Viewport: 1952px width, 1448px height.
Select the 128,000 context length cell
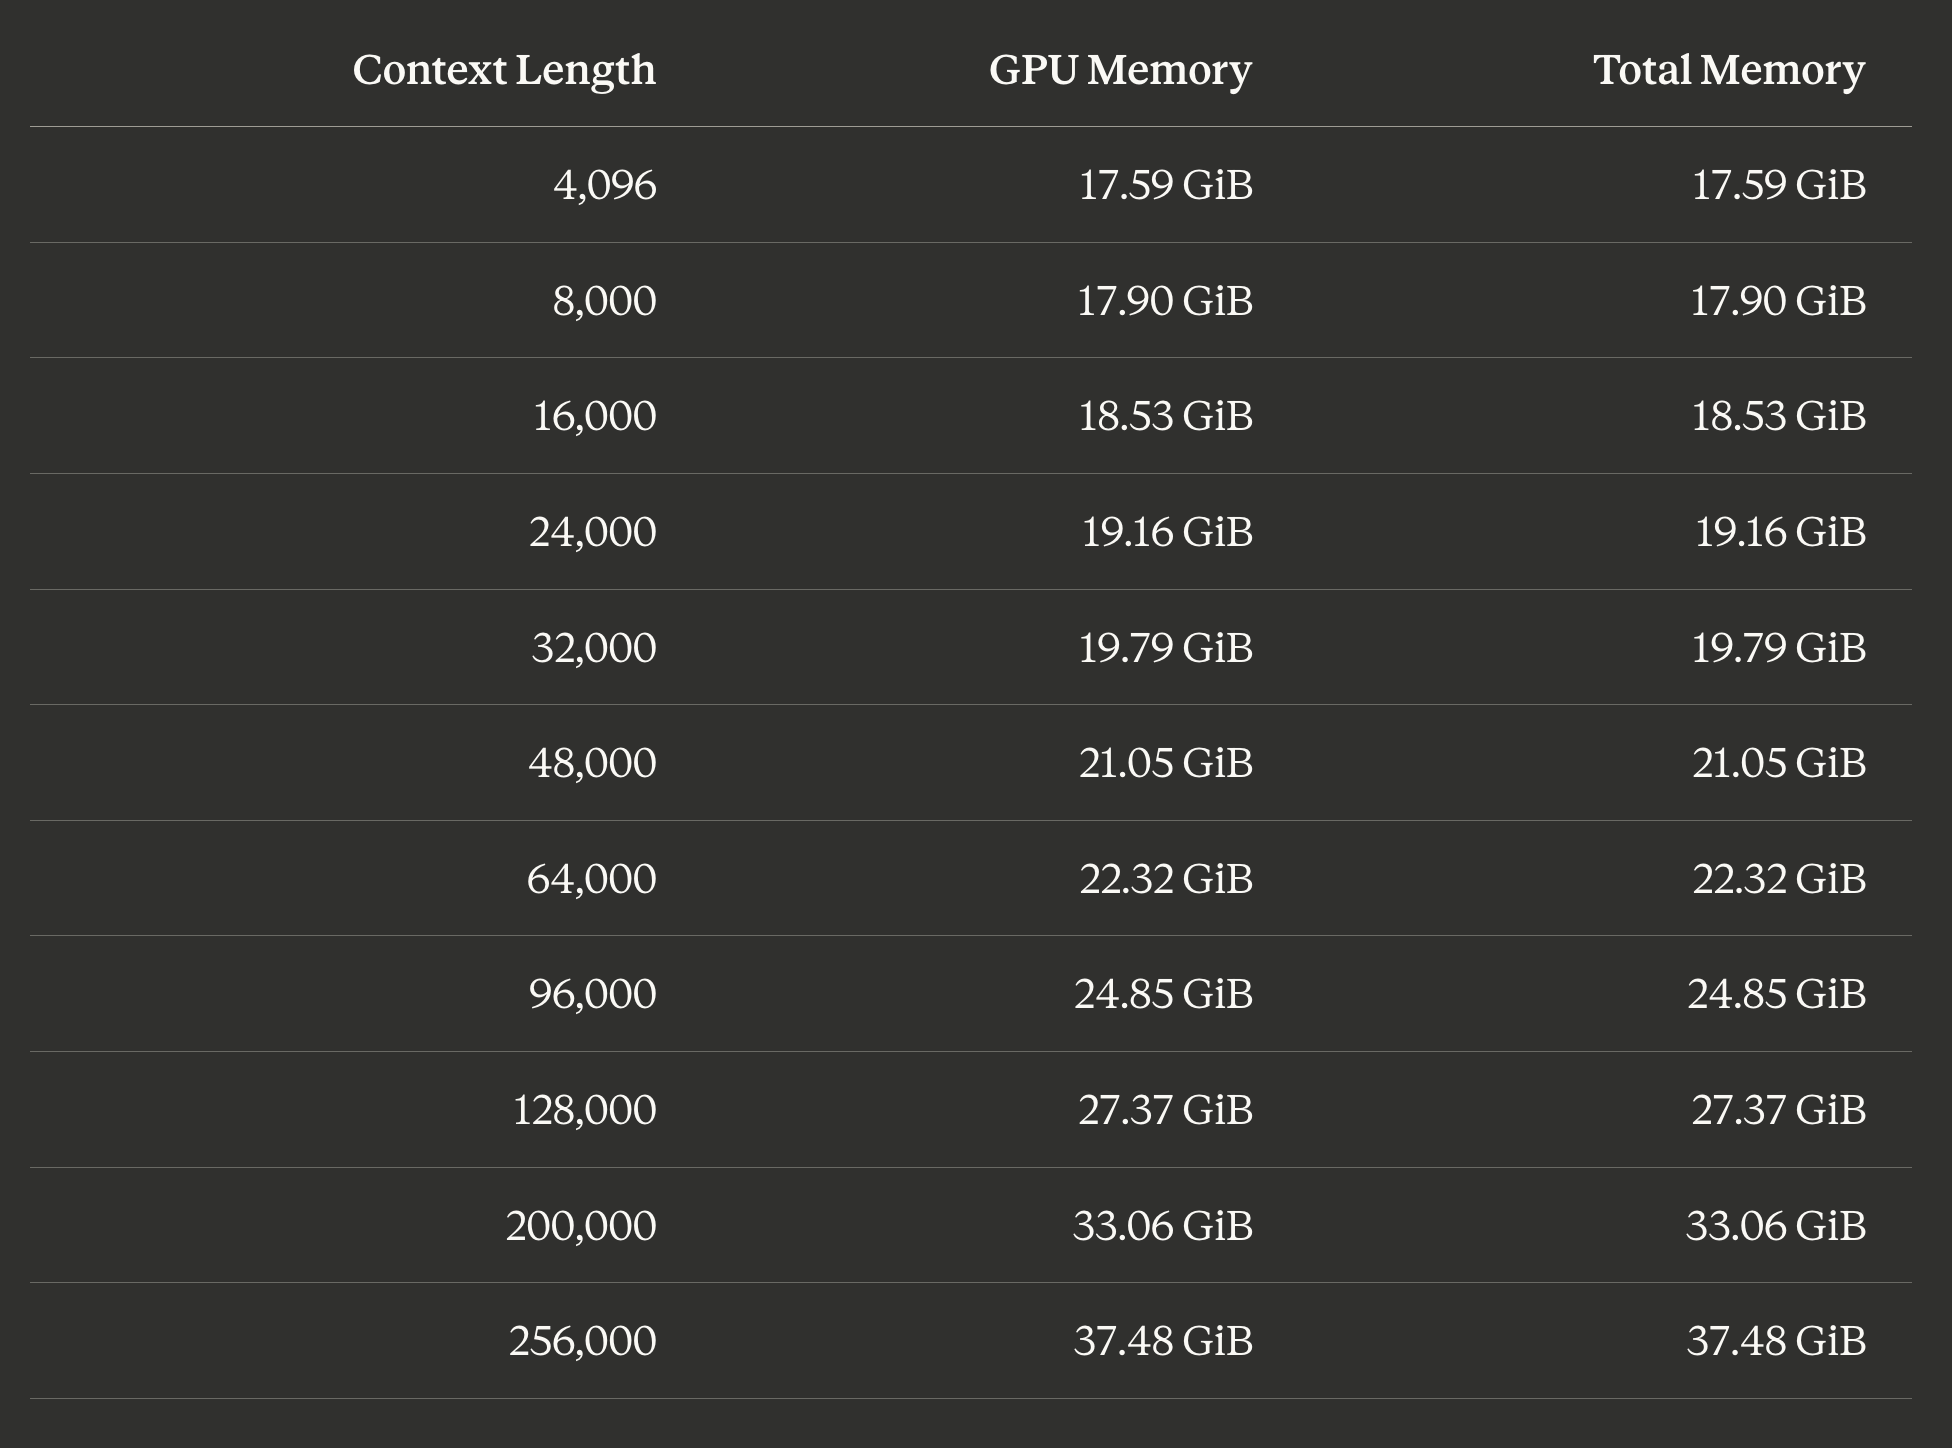pos(585,1110)
